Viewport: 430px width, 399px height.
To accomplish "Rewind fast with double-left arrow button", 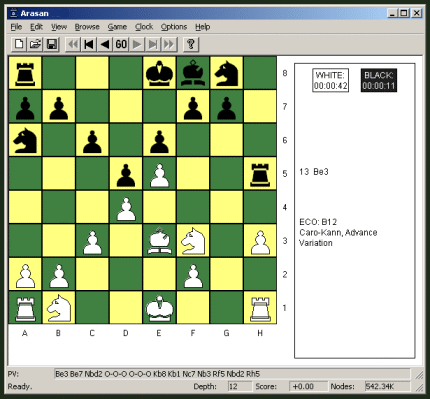I will coord(73,44).
